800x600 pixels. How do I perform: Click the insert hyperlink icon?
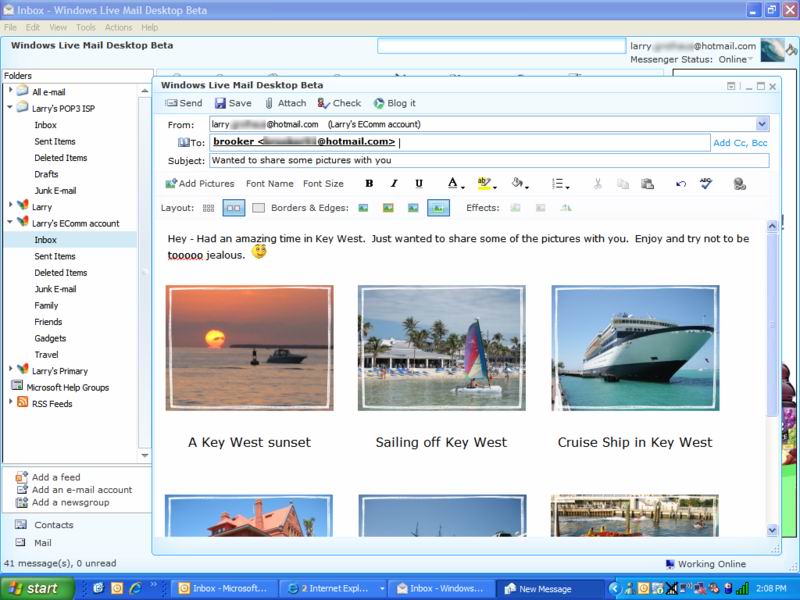pos(739,184)
